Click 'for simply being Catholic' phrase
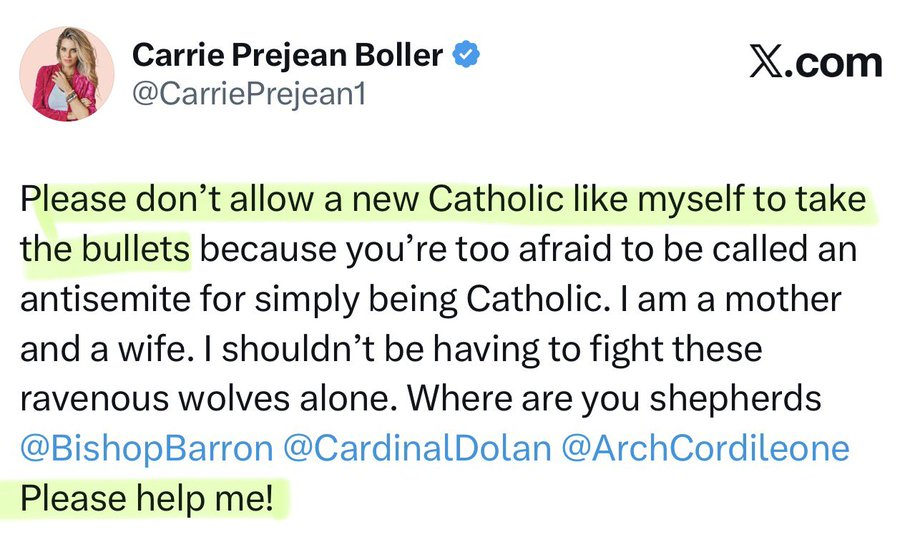Viewport: 900px width, 537px height. point(405,299)
